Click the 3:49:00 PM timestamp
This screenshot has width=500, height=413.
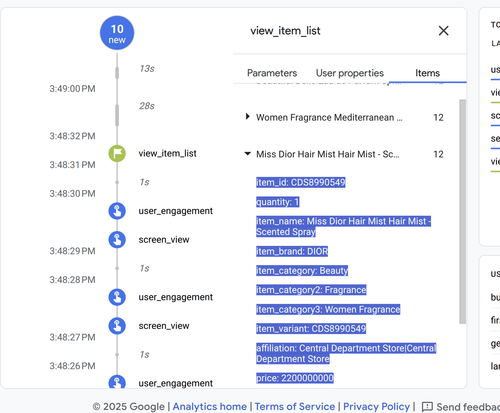(72, 89)
